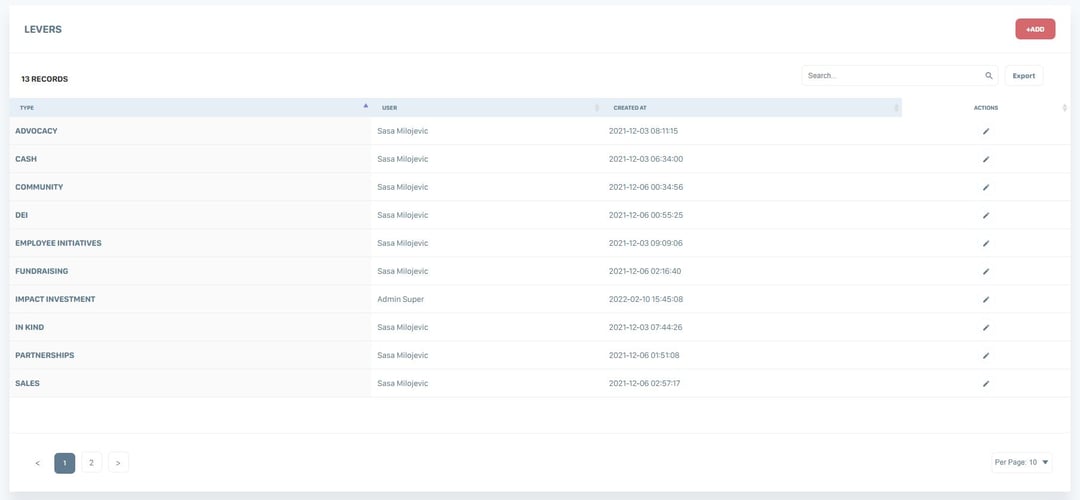Select page 1 in pagination

coord(64,462)
